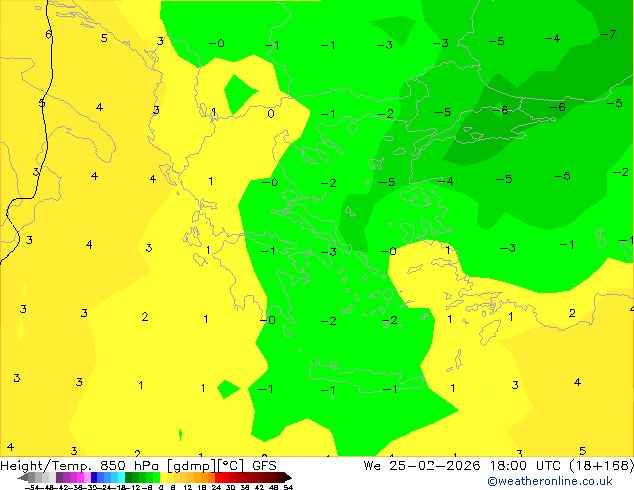Select the darkest green swatch in the legend
This screenshot has height=490, width=634.
[x=129, y=477]
